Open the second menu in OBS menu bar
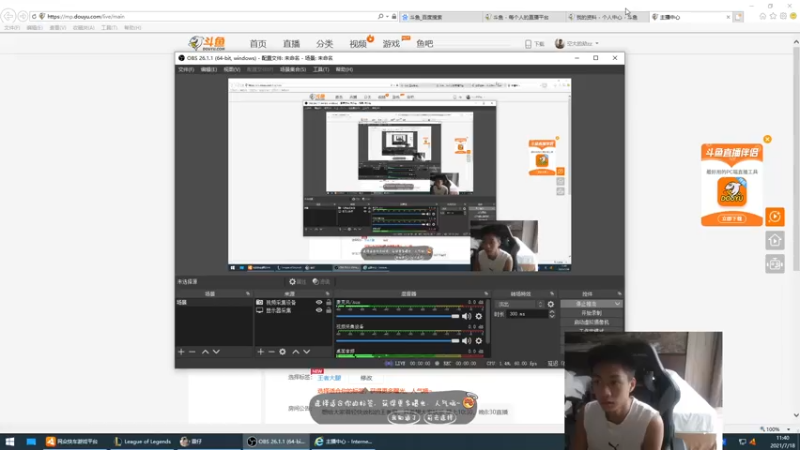 click(209, 69)
